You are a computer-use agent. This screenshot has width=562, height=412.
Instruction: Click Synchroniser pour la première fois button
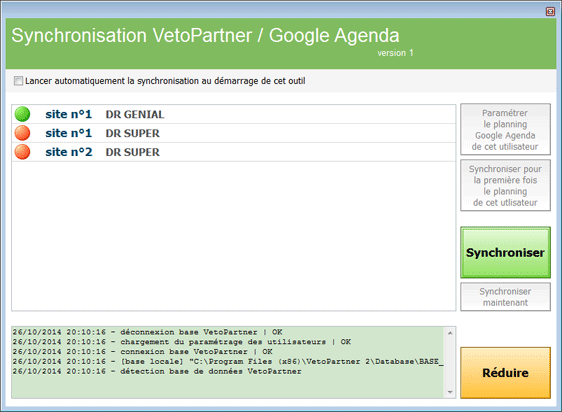coord(505,185)
